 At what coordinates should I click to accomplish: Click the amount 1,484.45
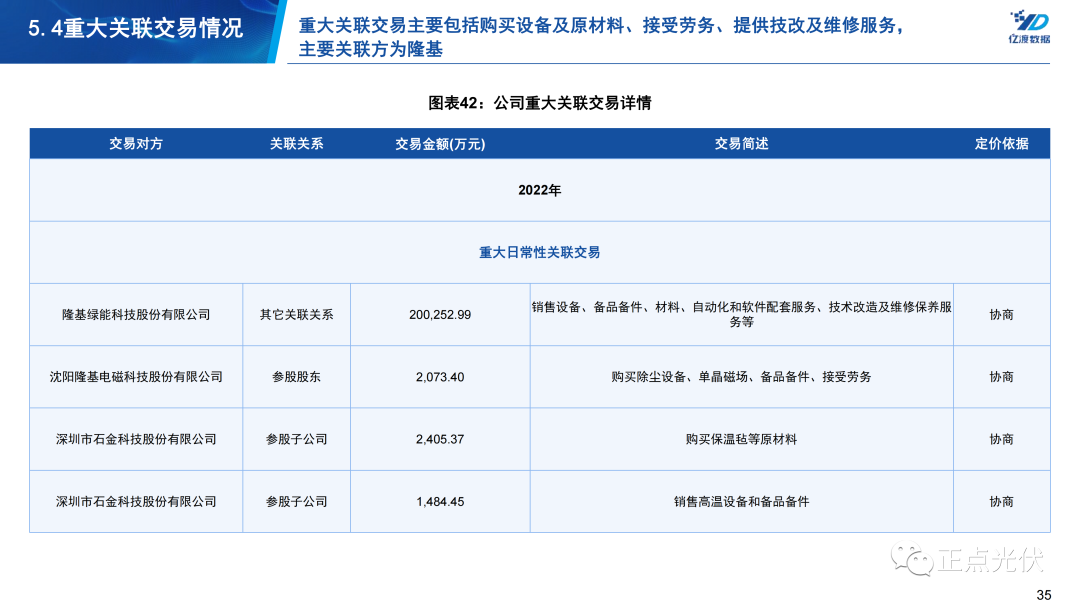click(x=440, y=502)
